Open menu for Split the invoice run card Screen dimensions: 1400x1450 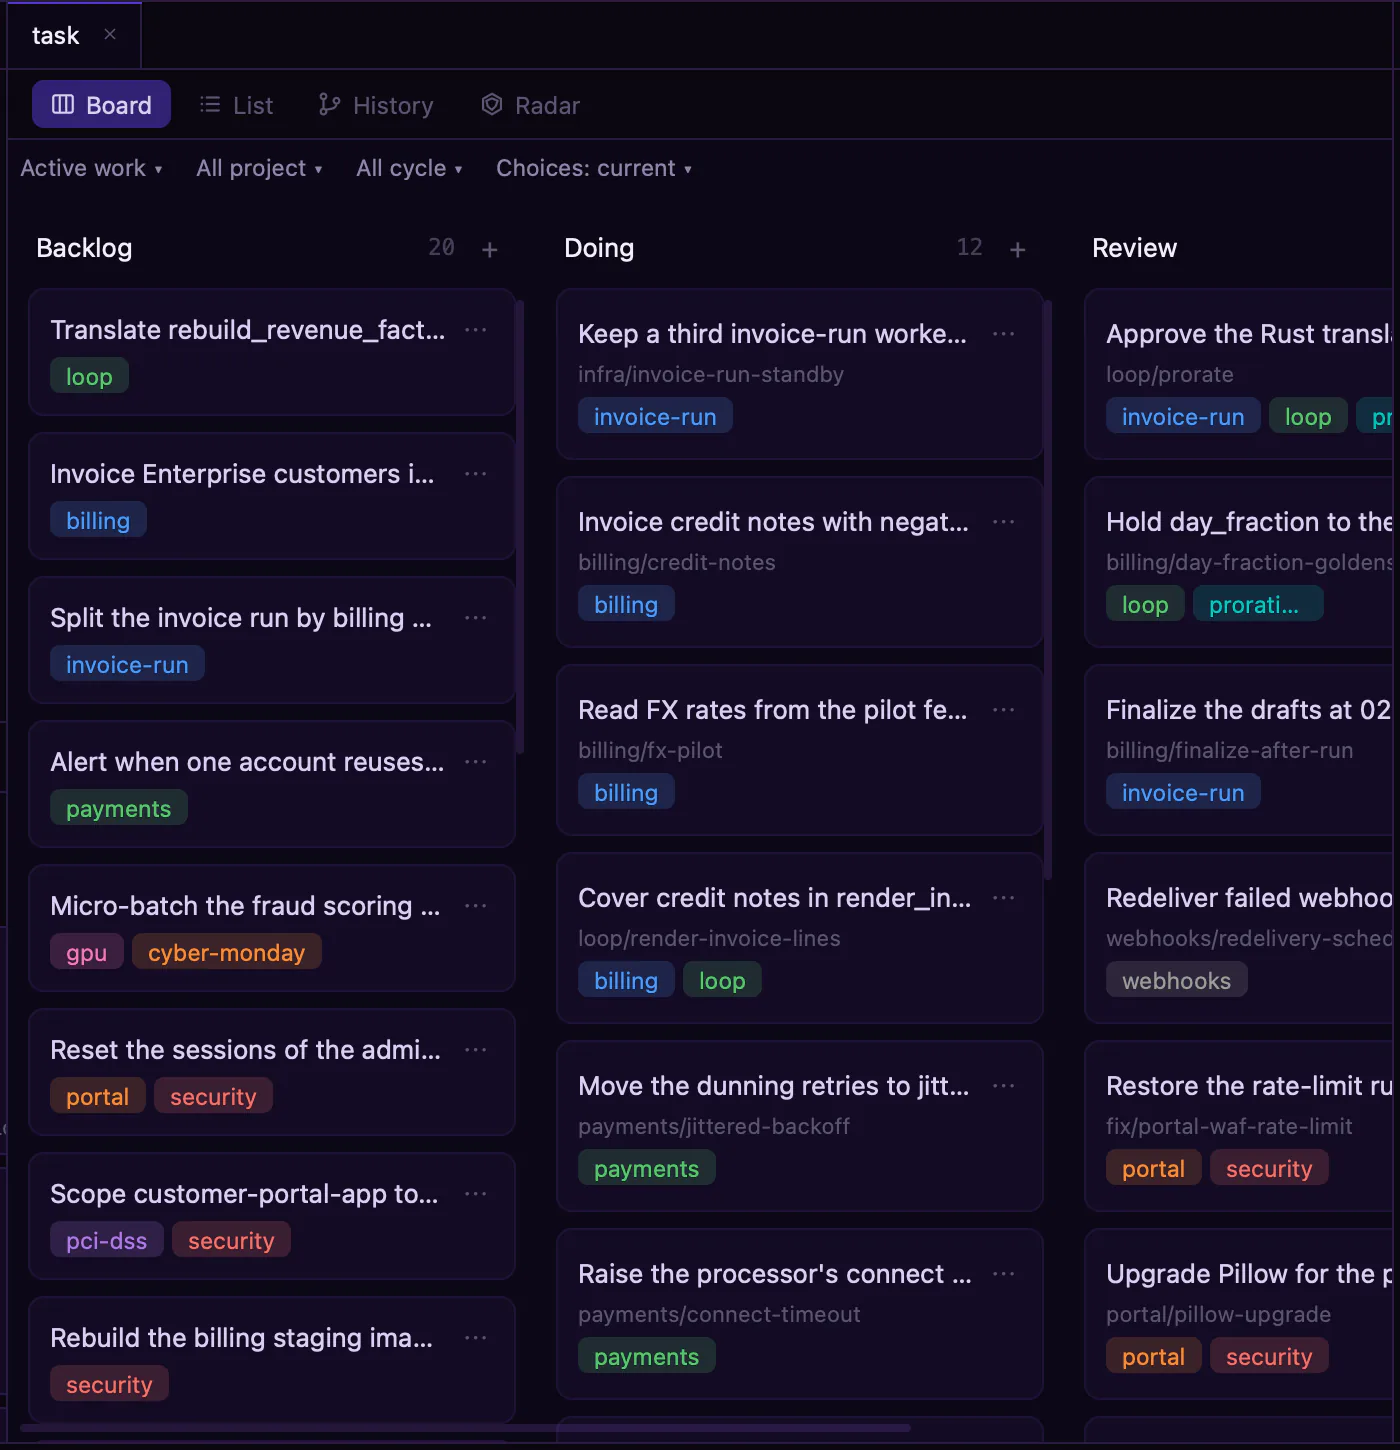476,618
